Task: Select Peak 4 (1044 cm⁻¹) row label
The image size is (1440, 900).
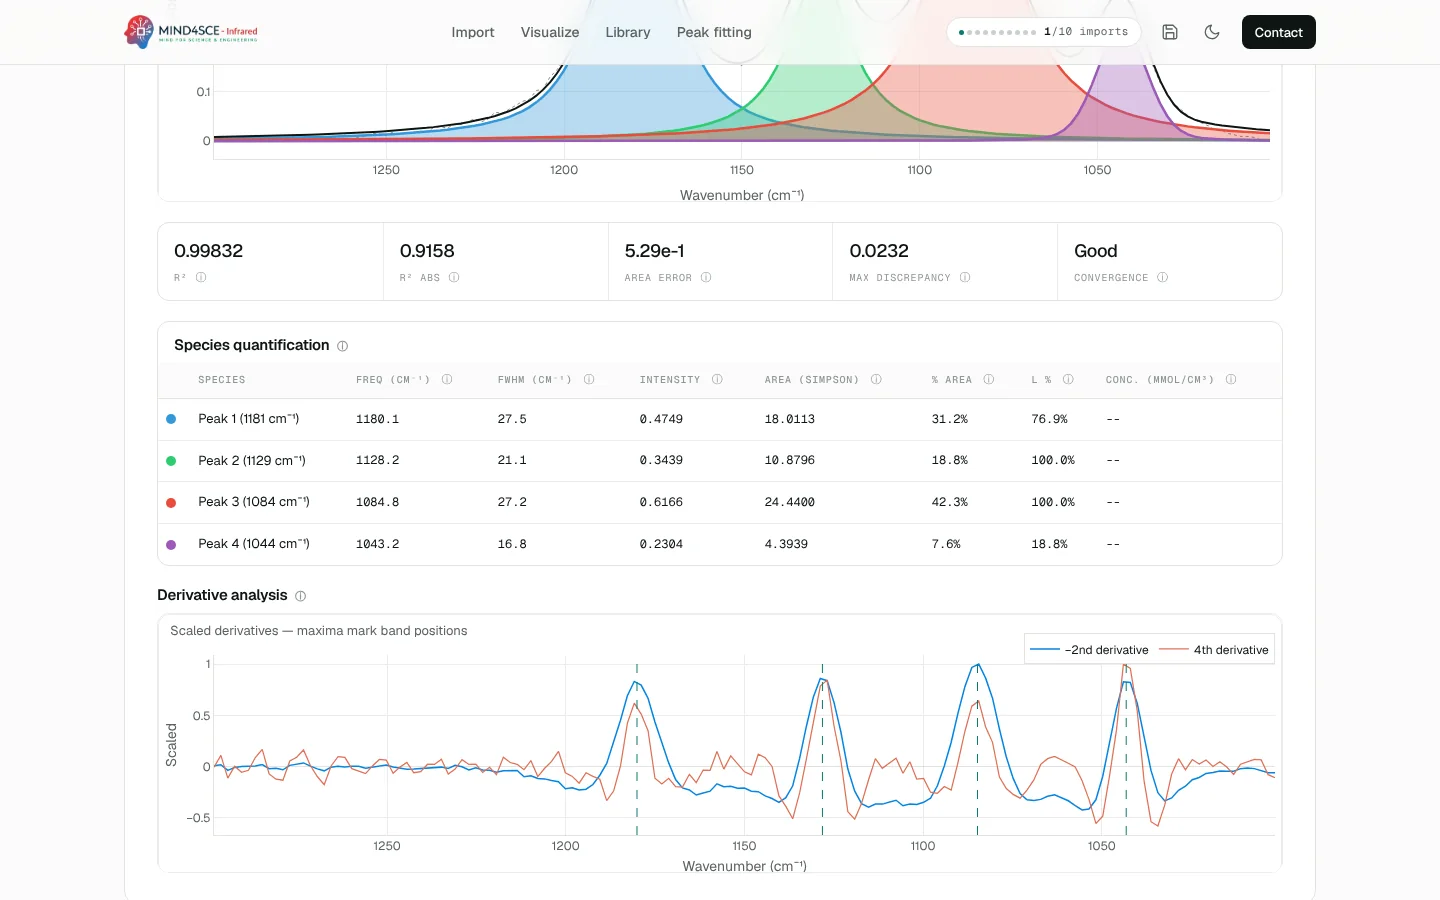Action: click(254, 544)
